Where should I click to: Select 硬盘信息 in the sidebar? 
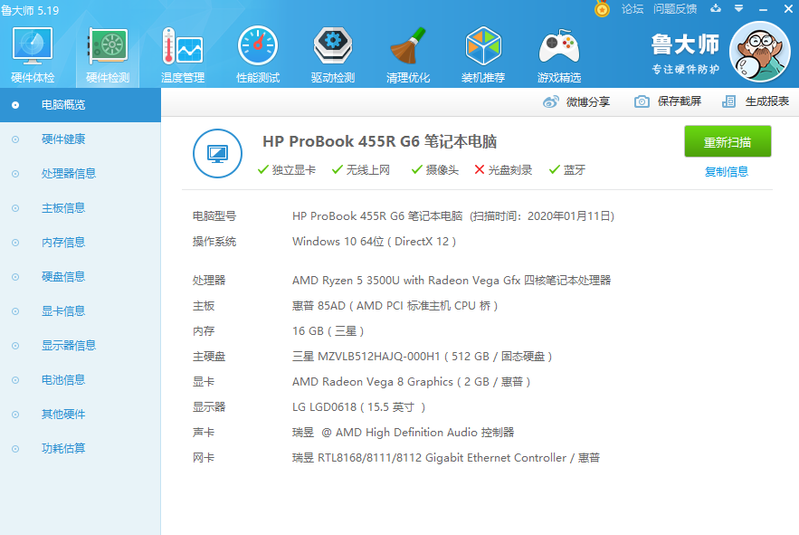click(x=63, y=276)
